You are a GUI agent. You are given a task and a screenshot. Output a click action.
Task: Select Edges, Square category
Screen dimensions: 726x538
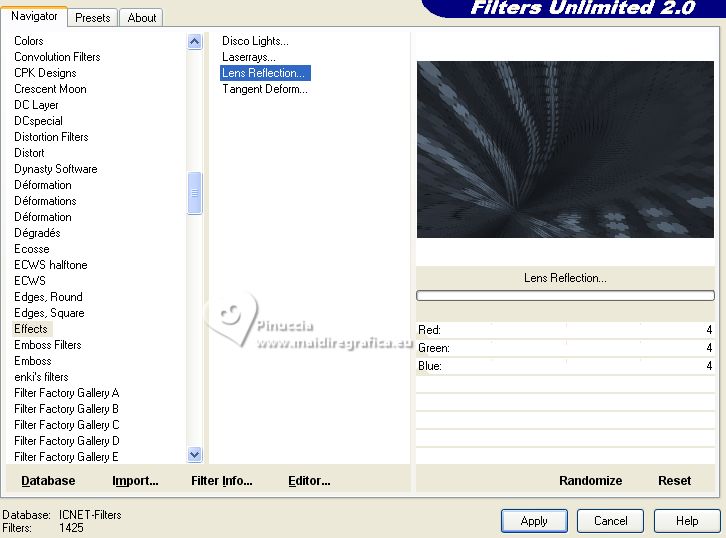coord(50,313)
